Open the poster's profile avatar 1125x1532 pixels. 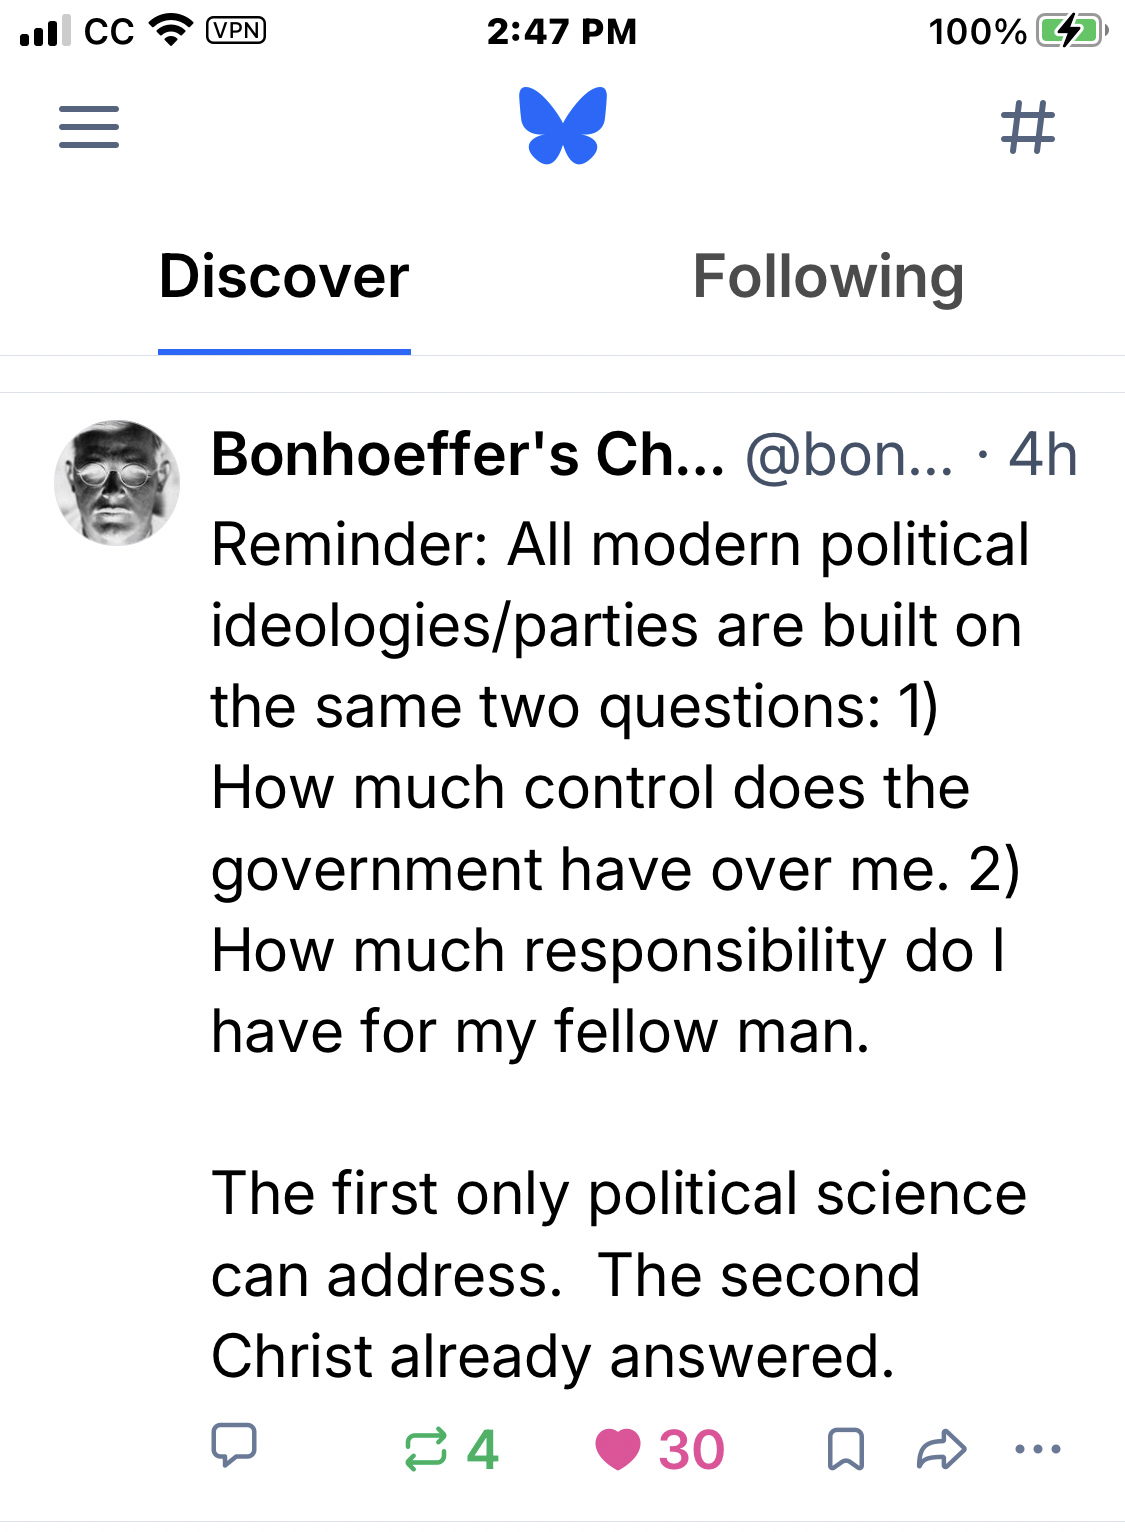(117, 482)
